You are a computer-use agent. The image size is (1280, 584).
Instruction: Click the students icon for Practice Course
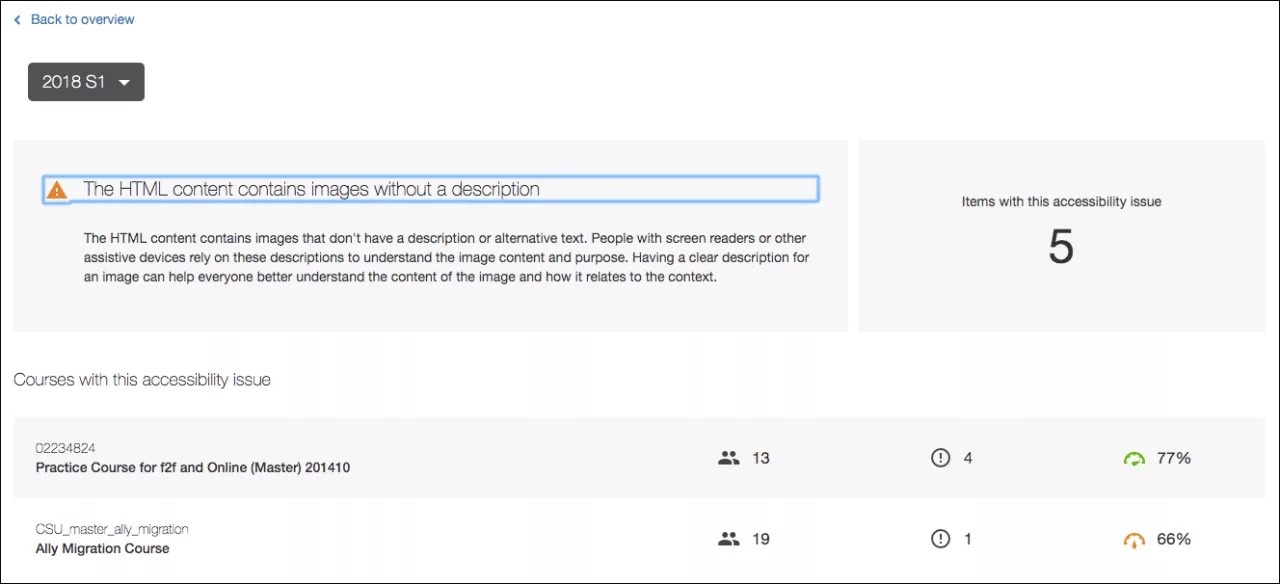coord(728,458)
